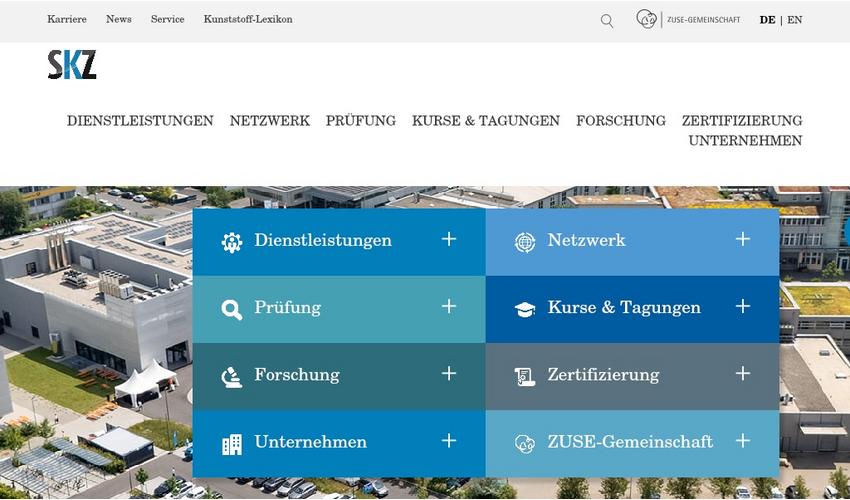Image resolution: width=850 pixels, height=500 pixels.
Task: Expand the Dienstleistungen tile plus sign
Action: (x=449, y=239)
